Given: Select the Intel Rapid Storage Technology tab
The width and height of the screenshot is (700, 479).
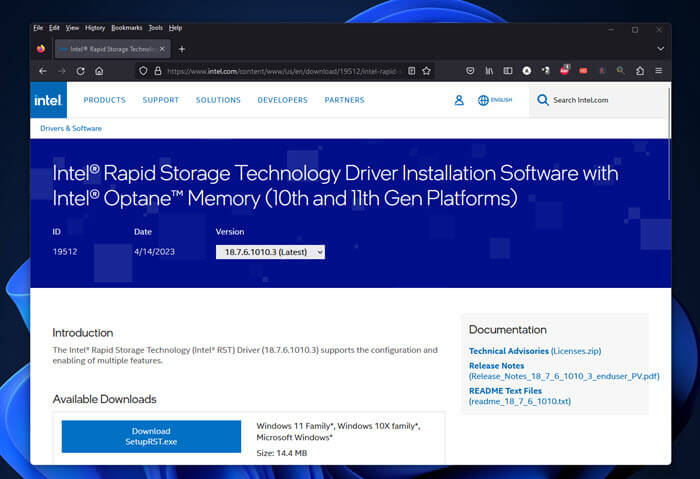Looking at the screenshot, I should click(x=112, y=49).
